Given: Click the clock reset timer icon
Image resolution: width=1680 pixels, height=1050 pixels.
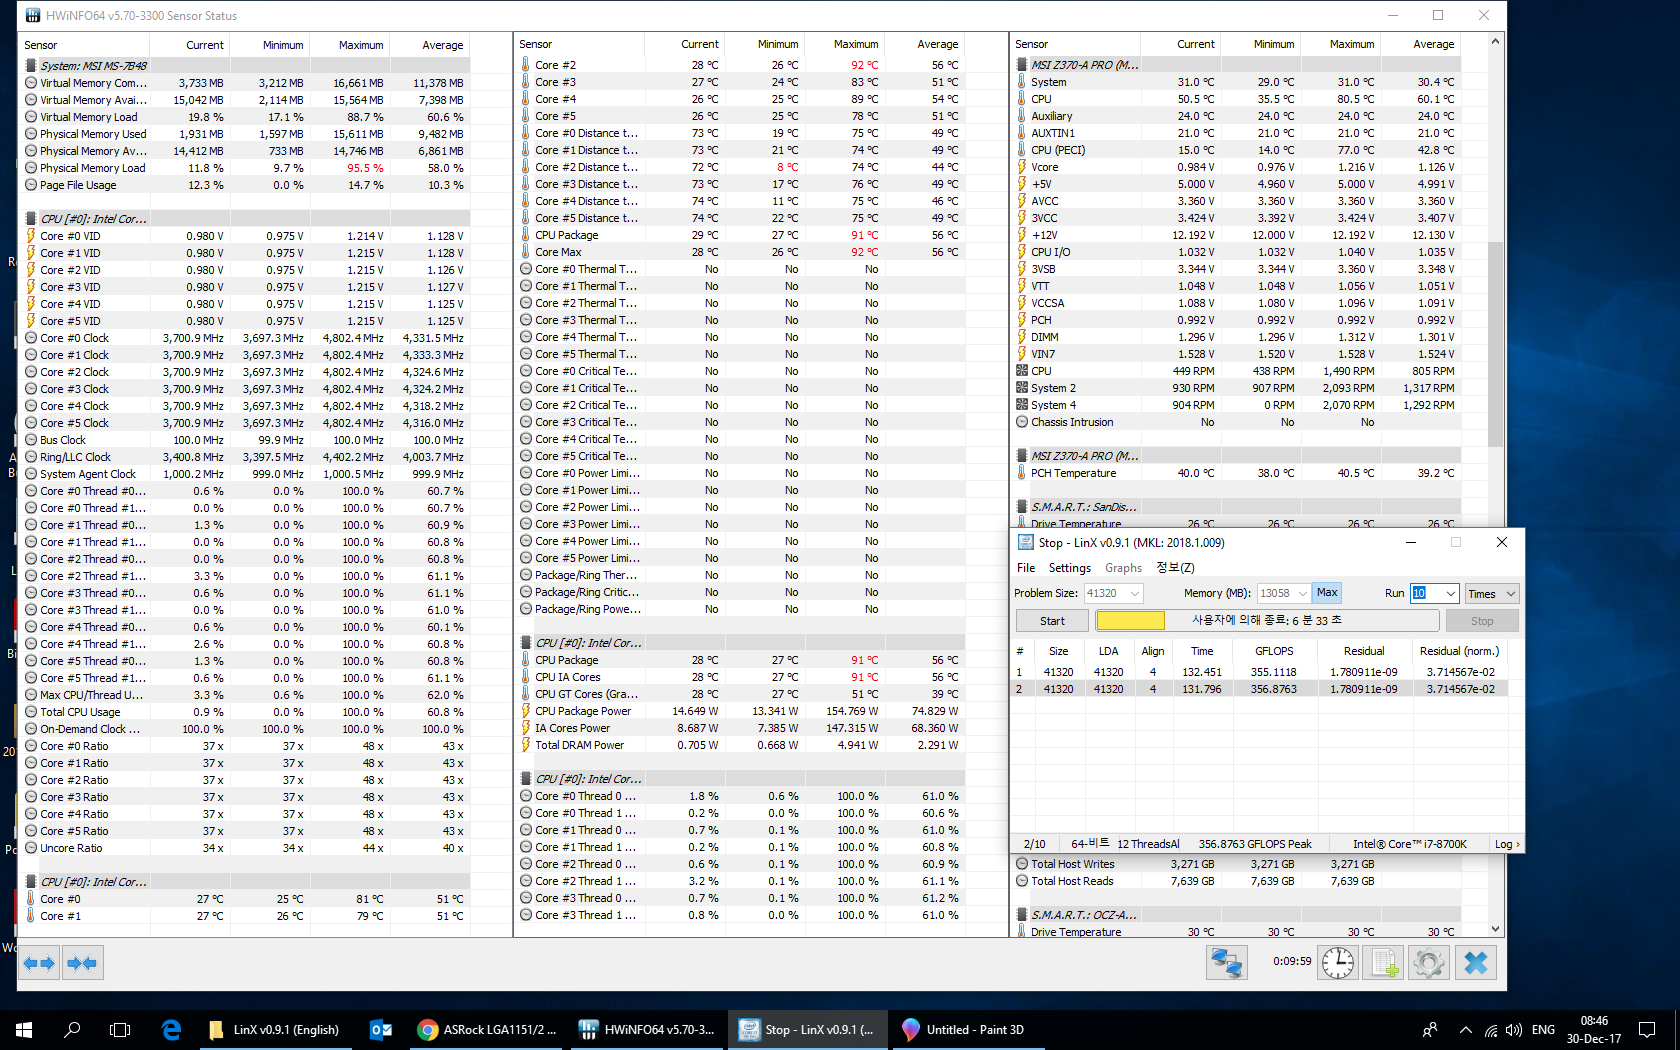Looking at the screenshot, I should click(x=1338, y=963).
